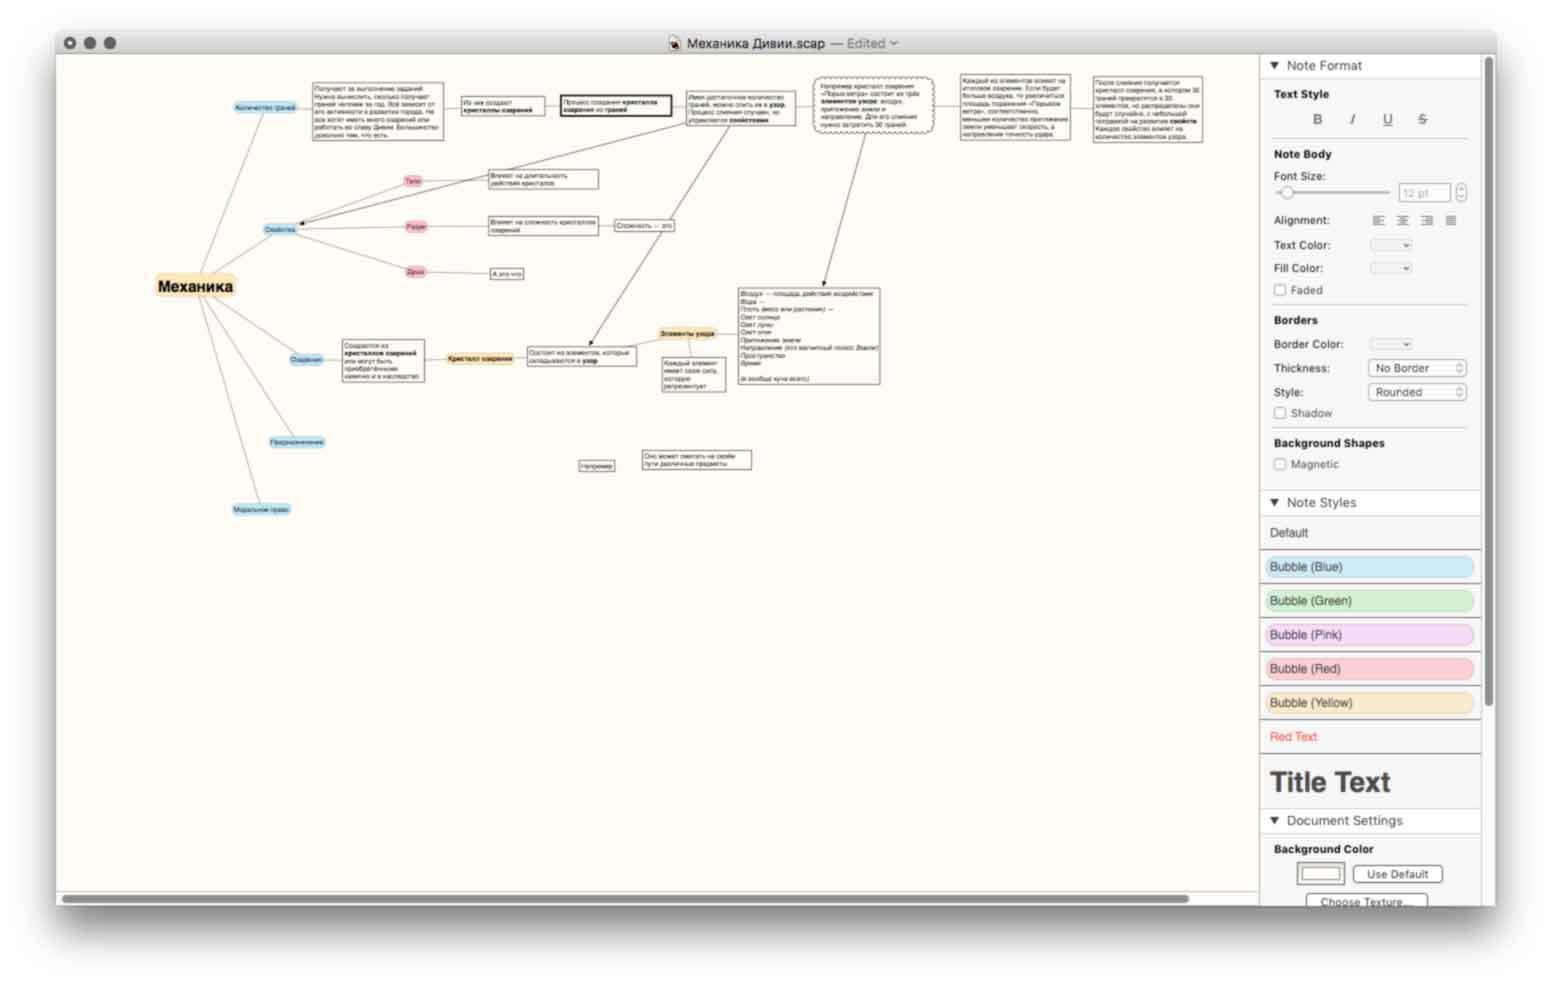The image size is (1552, 986).
Task: Toggle bold text style
Action: 1317,119
